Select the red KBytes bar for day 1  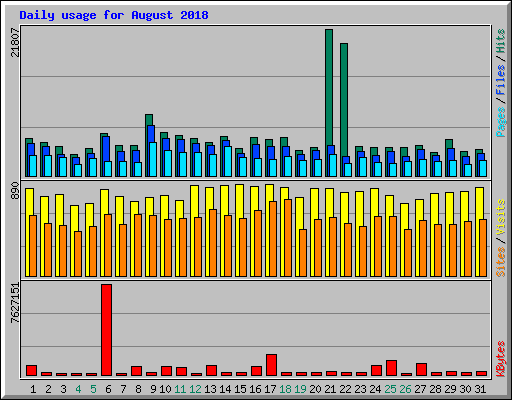[x=31, y=371]
